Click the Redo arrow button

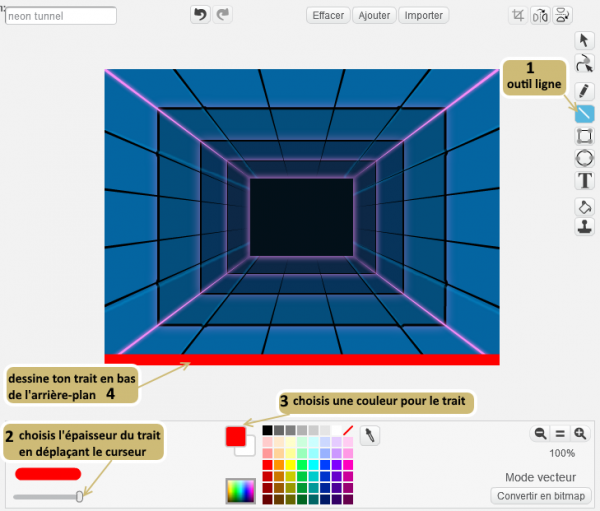[x=223, y=15]
